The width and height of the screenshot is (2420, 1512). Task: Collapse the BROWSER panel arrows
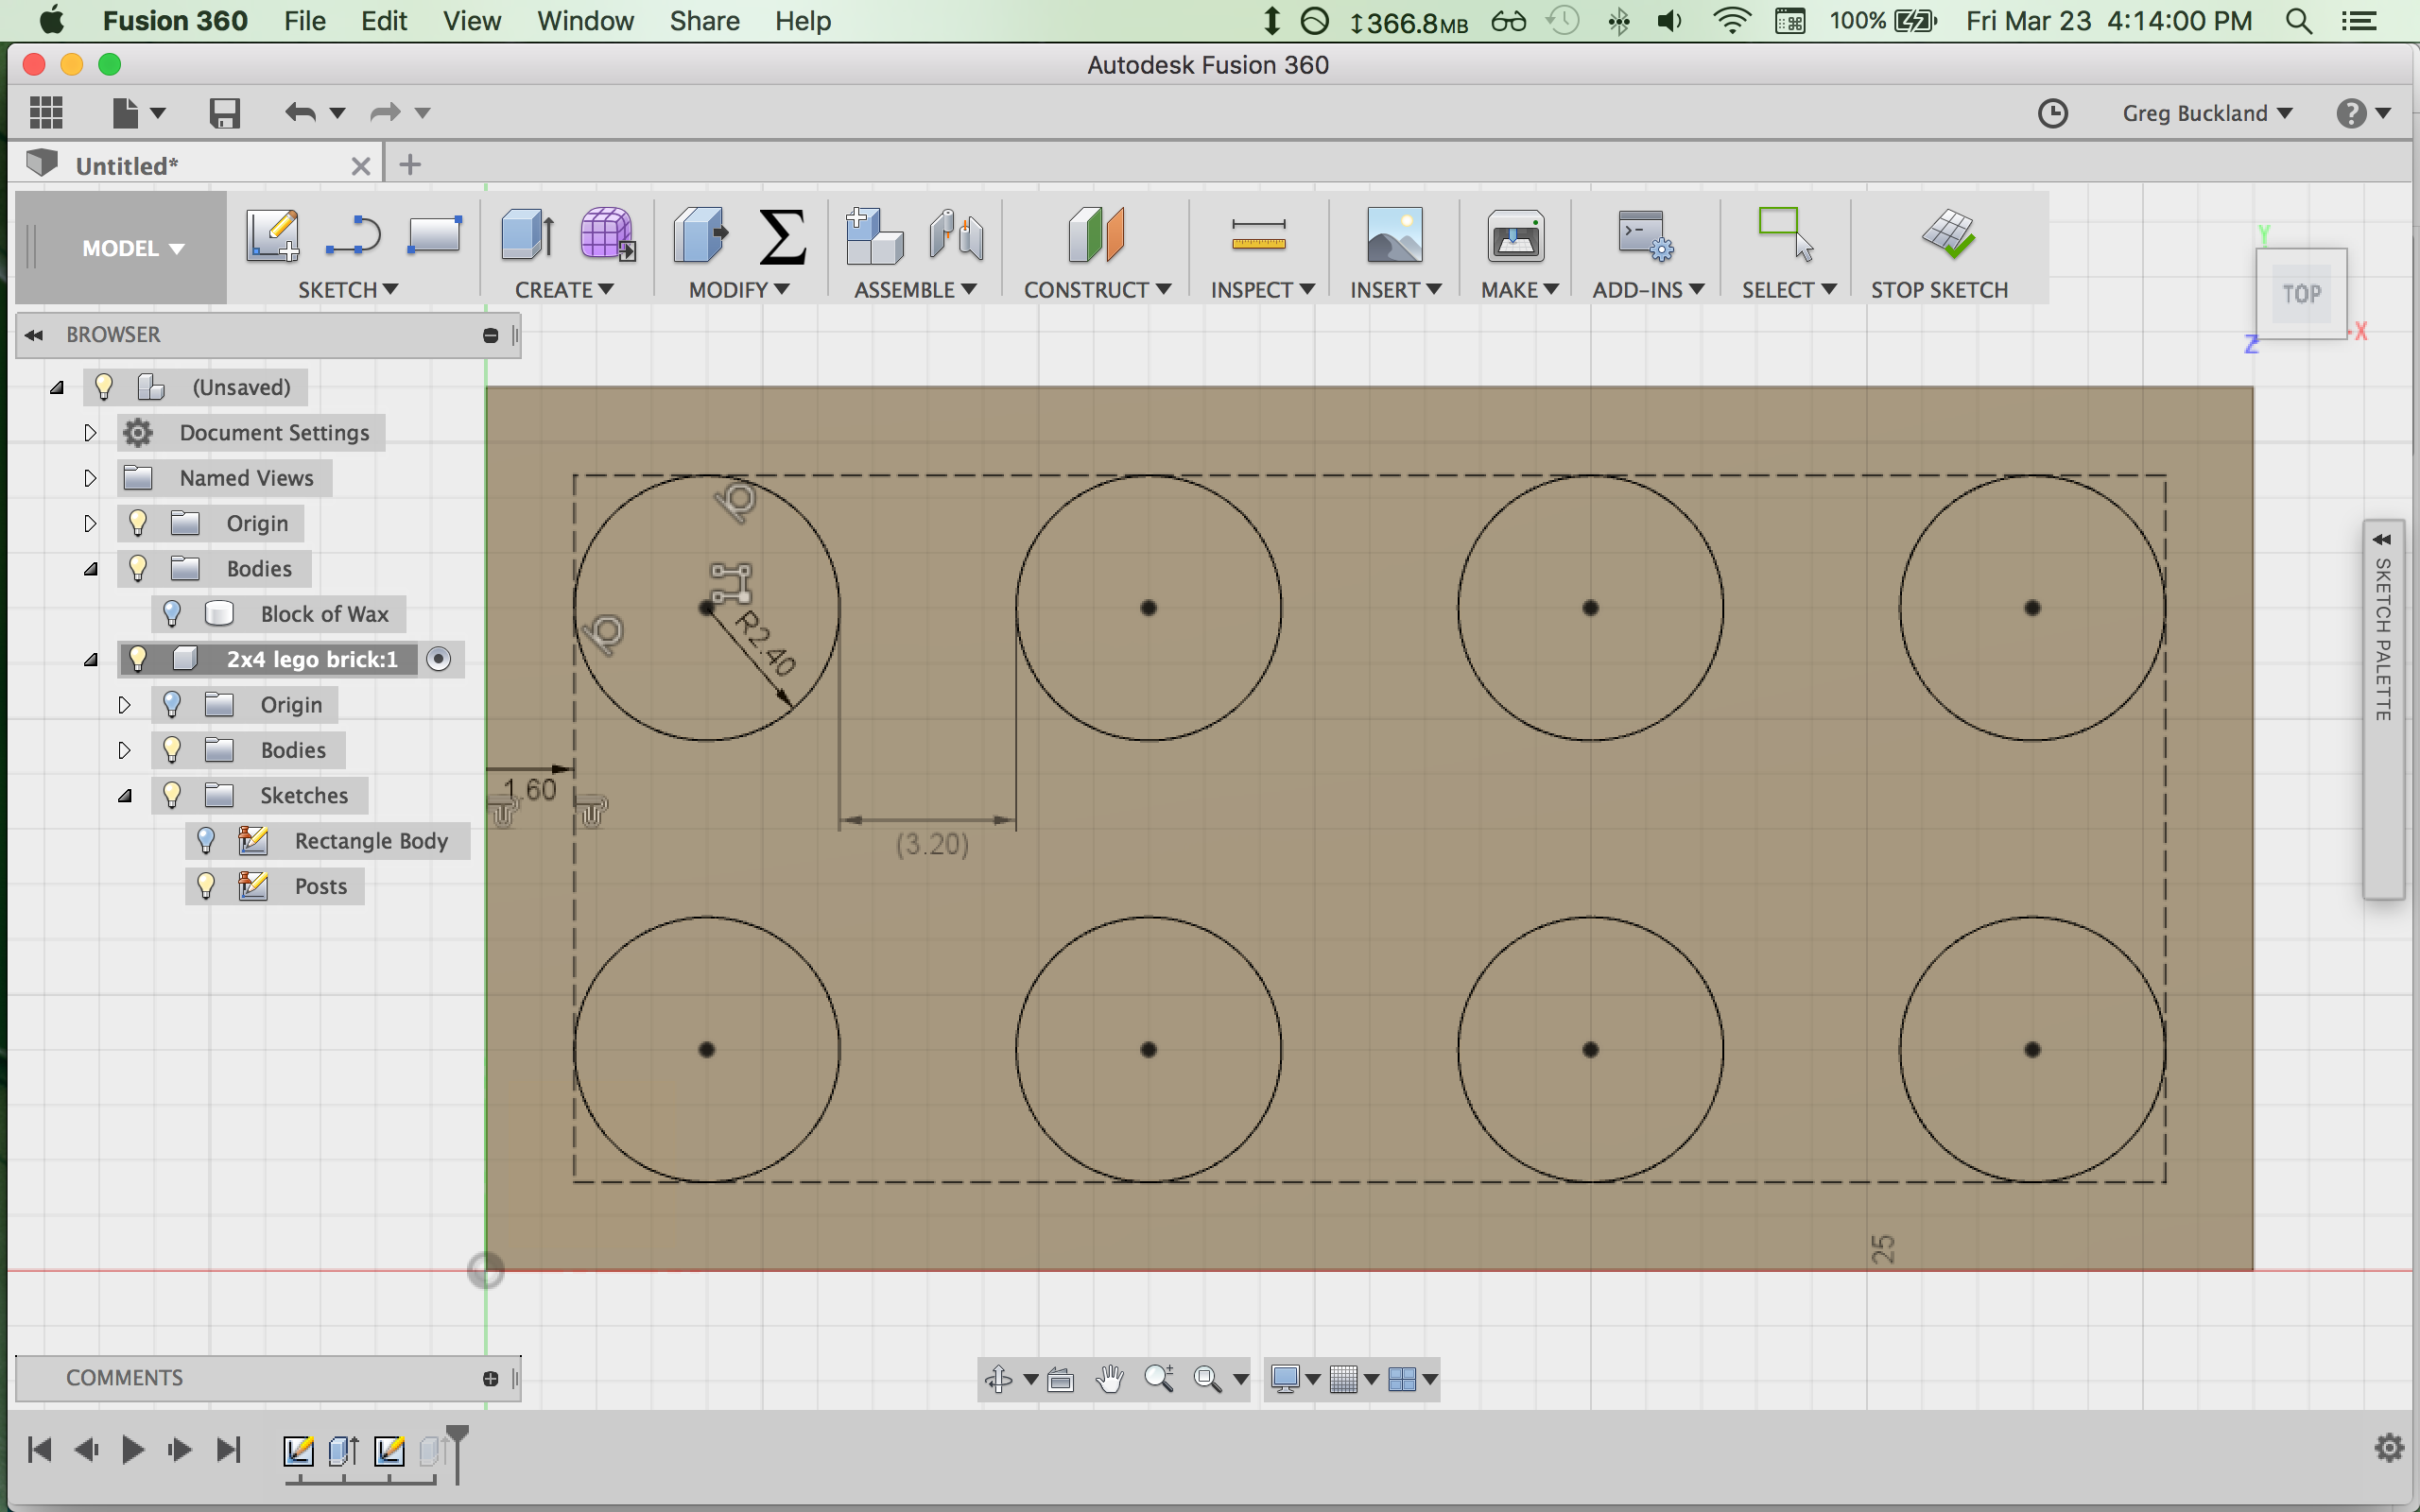[34, 335]
